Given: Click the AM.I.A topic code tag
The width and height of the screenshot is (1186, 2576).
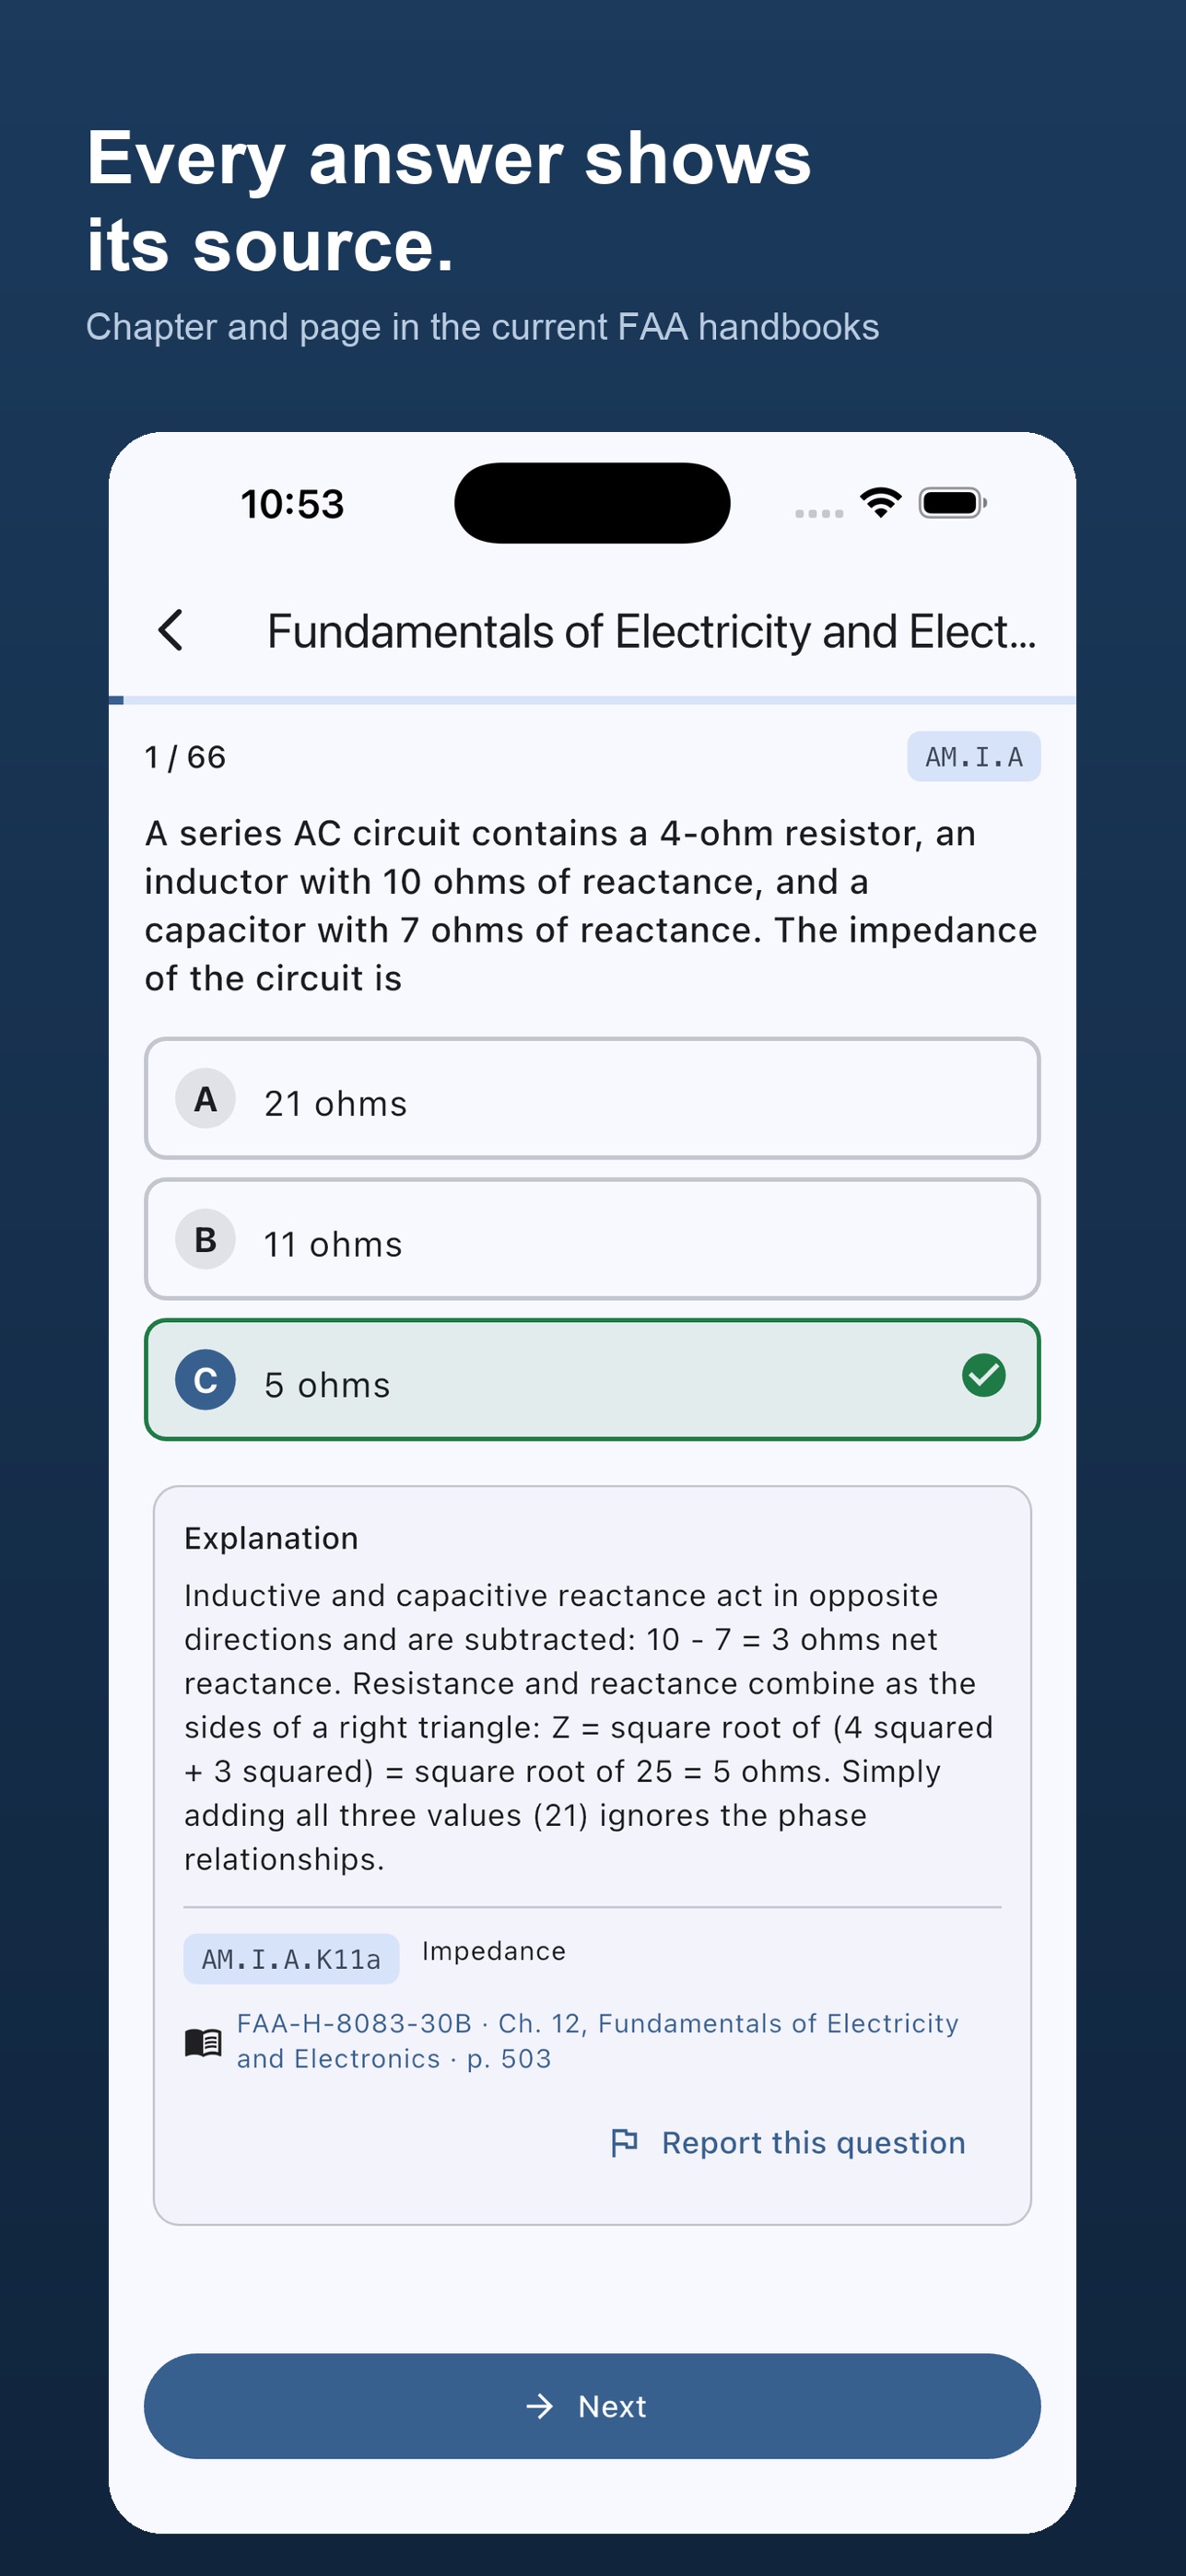Looking at the screenshot, I should coord(973,757).
